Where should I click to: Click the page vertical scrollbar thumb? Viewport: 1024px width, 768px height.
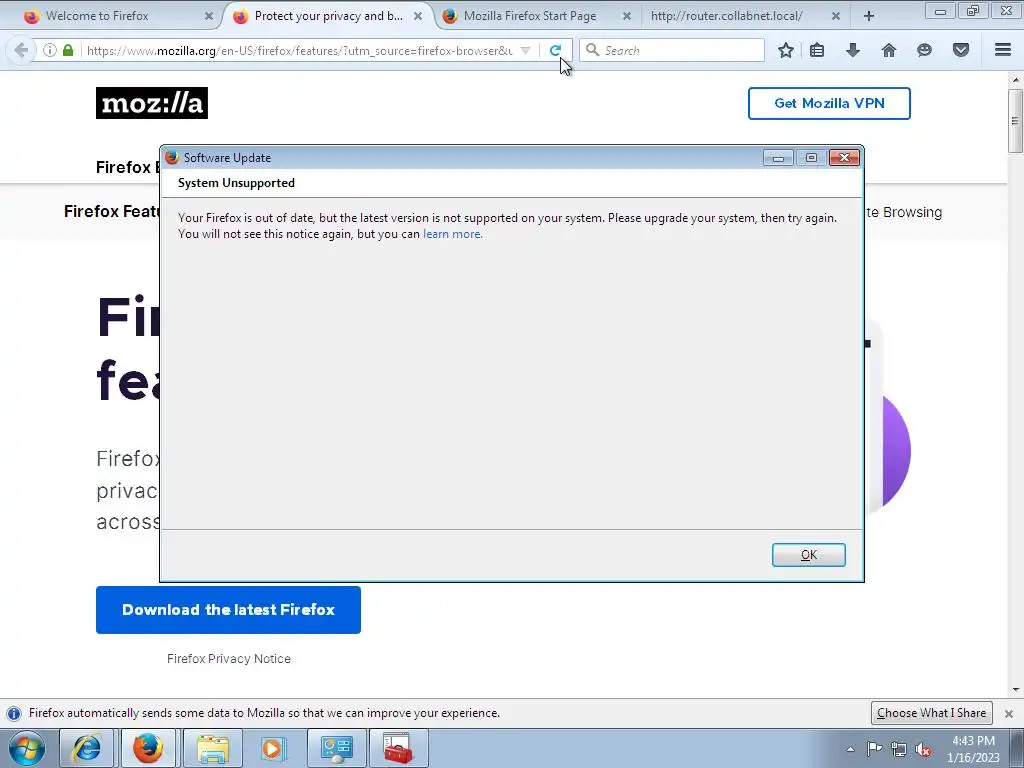[x=1015, y=121]
